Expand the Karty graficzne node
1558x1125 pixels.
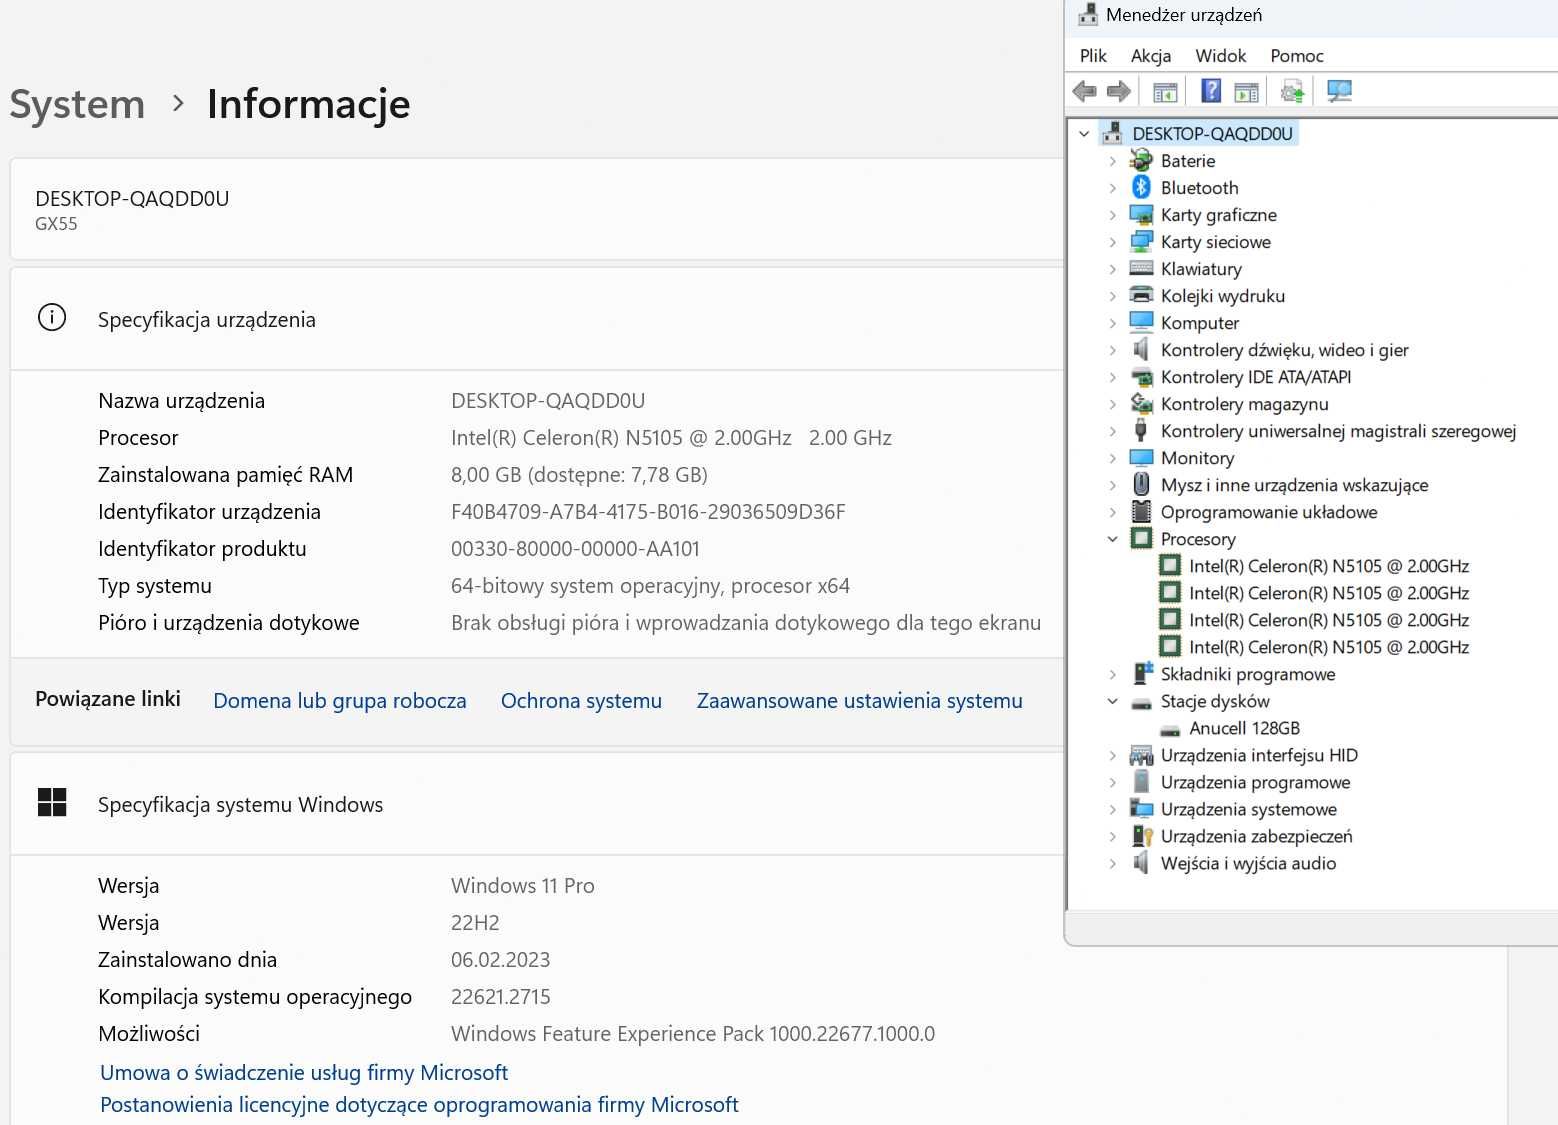[x=1112, y=214]
